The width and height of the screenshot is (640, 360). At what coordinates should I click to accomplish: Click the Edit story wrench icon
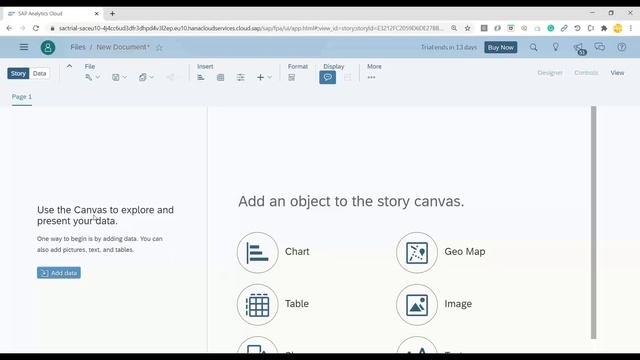click(x=89, y=77)
